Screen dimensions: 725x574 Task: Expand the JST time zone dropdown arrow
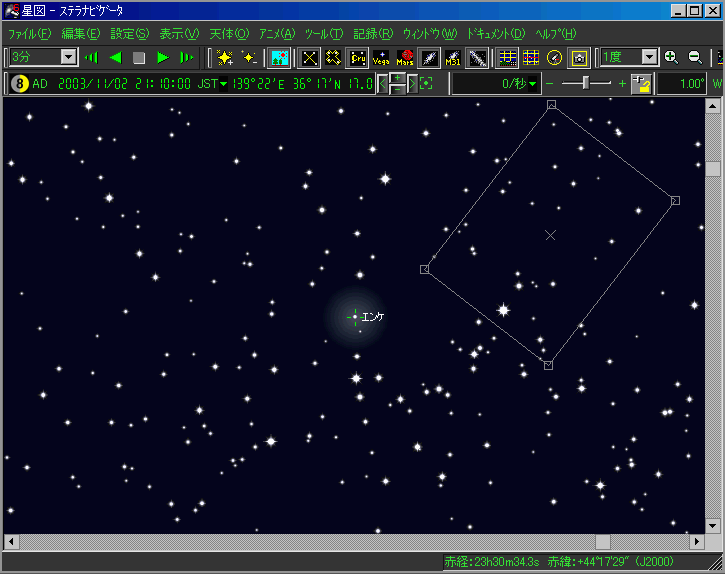(223, 84)
